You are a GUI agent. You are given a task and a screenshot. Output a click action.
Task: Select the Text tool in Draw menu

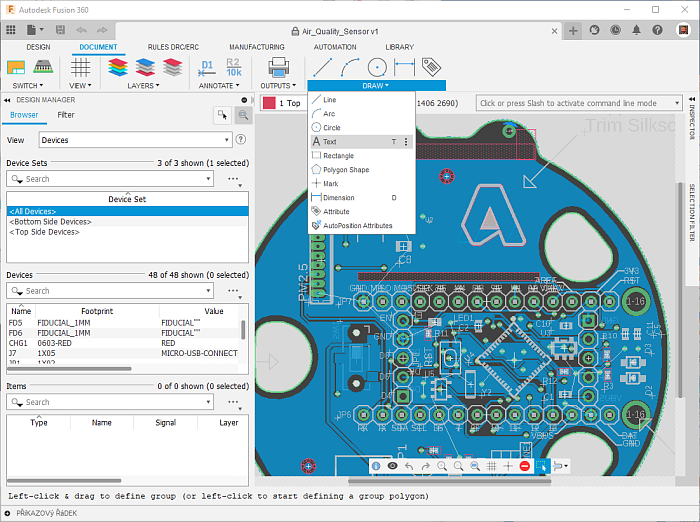pyautogui.click(x=330, y=142)
